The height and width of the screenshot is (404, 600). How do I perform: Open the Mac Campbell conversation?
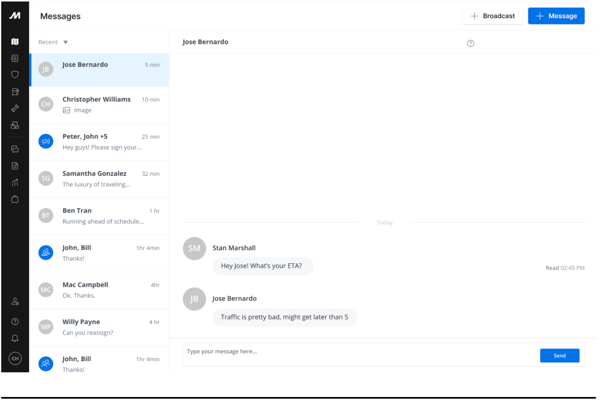tap(99, 290)
